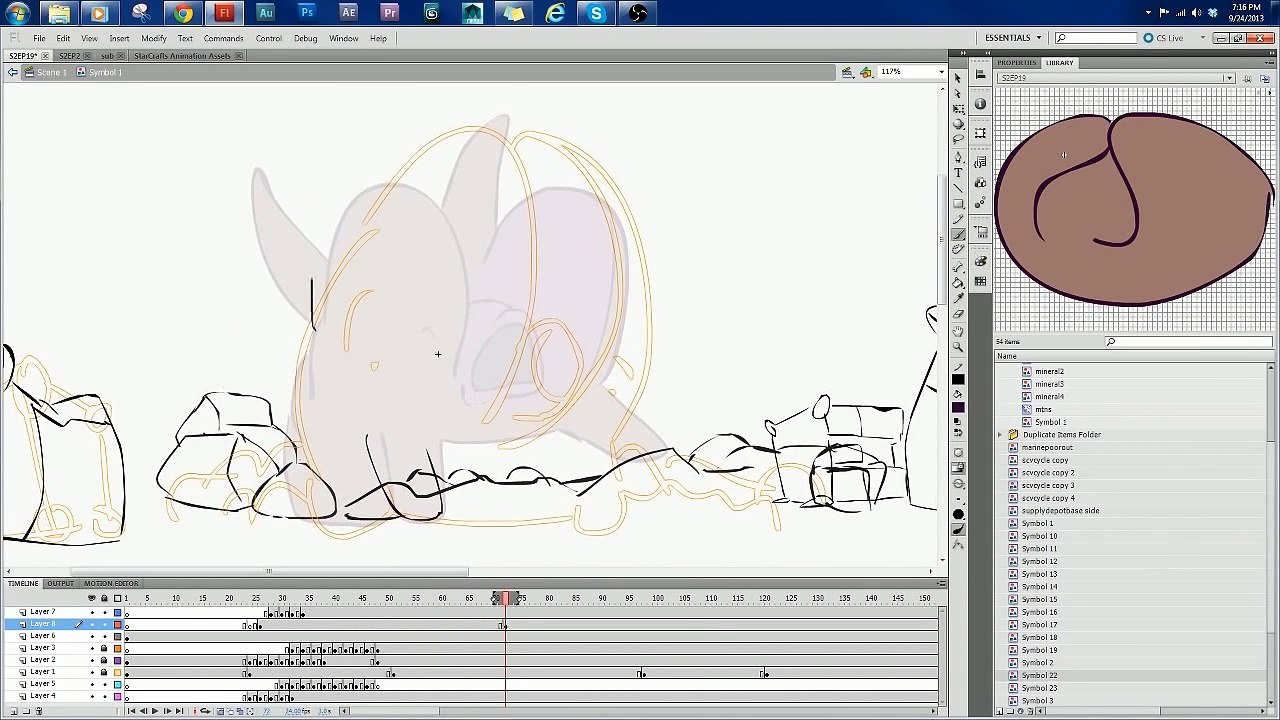Select the Lasso tool

pos(958,139)
